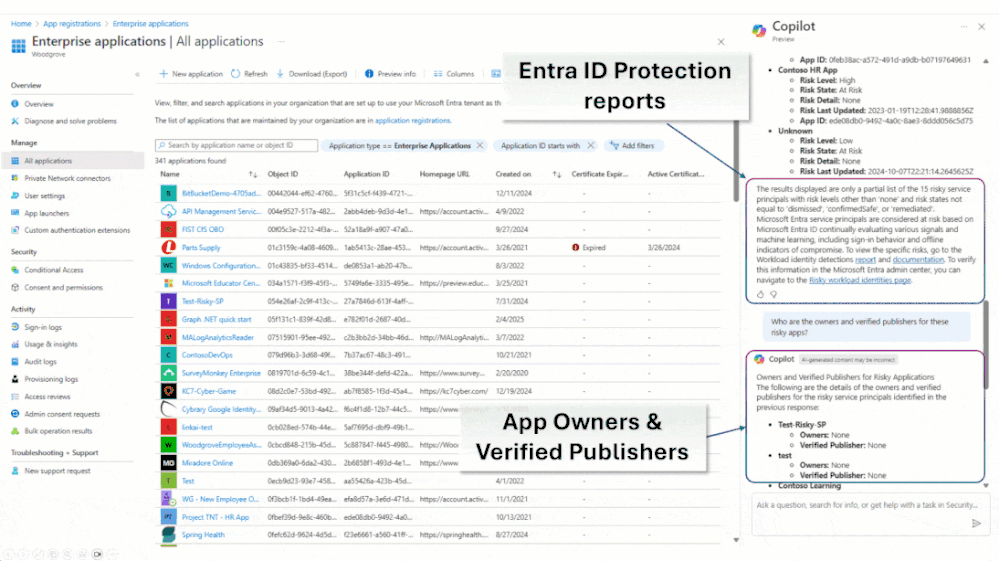Open the Risky workload identities page link
999x561 pixels.
point(859,280)
